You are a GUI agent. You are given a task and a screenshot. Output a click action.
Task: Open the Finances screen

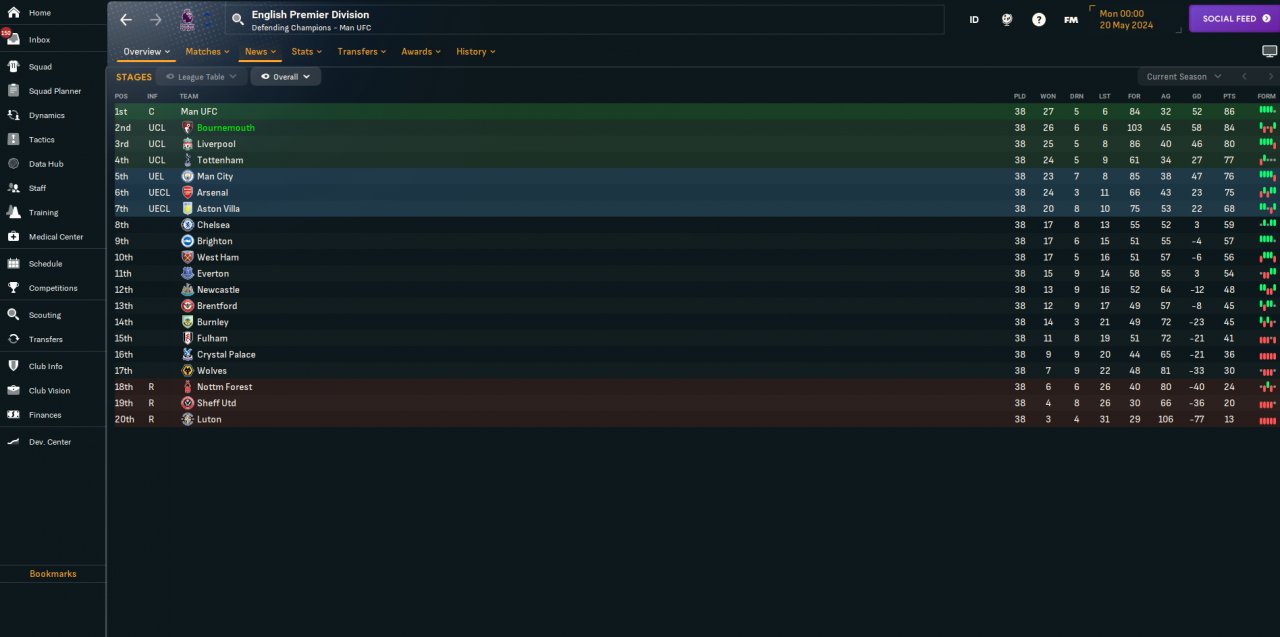point(45,415)
